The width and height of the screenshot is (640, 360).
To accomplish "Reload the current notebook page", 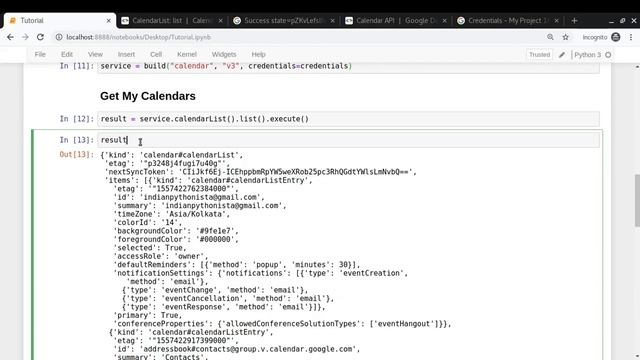I will 40,37.
